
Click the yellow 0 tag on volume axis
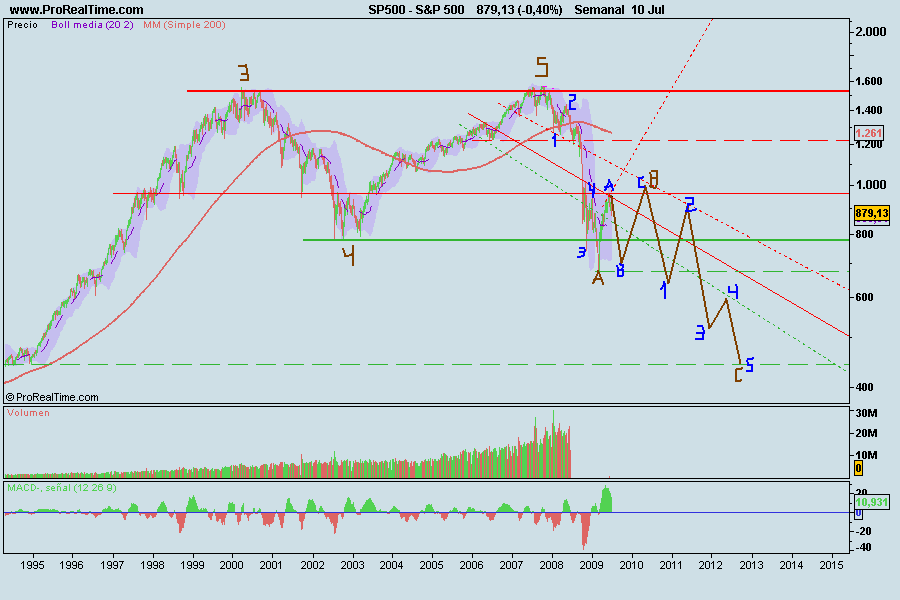(859, 468)
